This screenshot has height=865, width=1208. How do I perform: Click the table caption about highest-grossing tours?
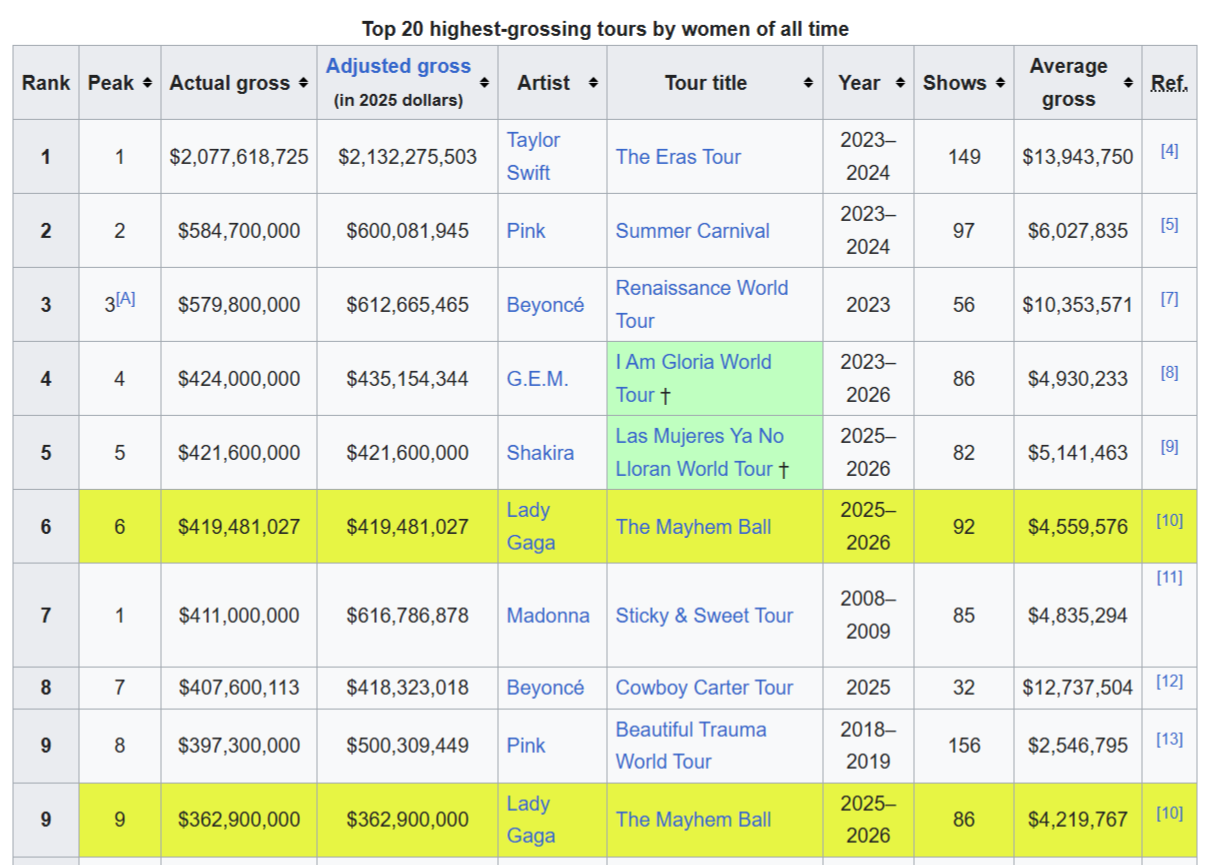[x=605, y=29]
